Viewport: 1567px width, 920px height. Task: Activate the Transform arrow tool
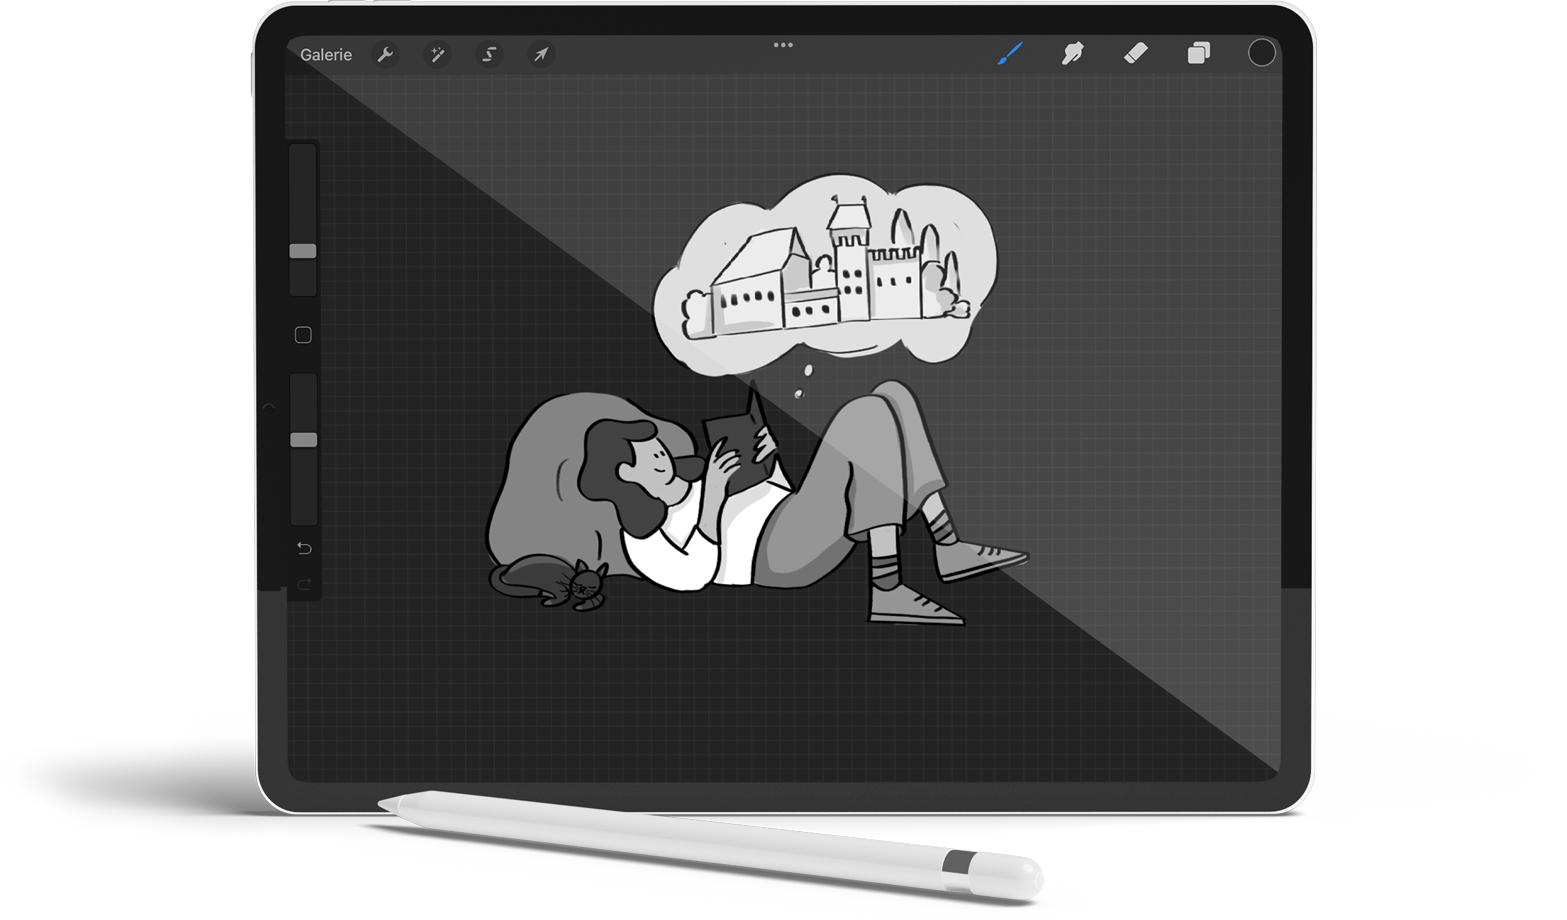(541, 54)
